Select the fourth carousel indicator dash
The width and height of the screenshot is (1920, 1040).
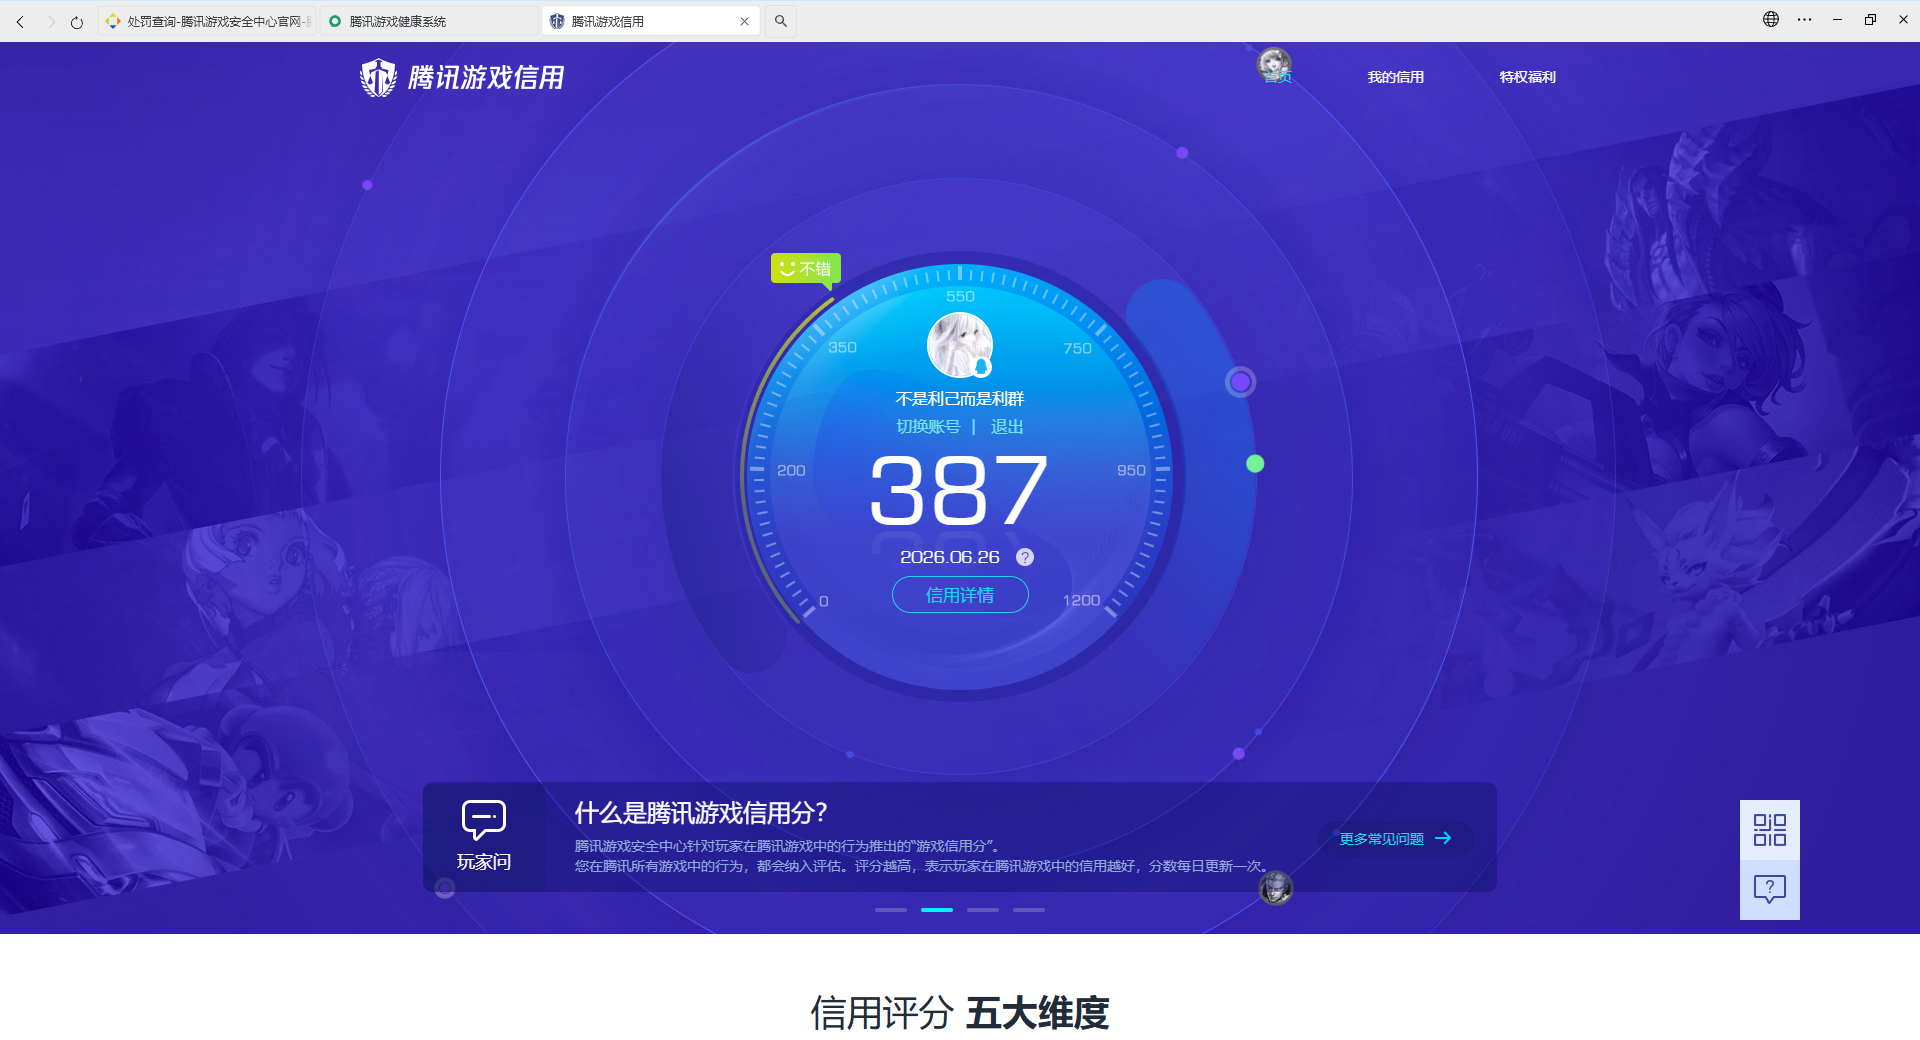tap(1029, 910)
